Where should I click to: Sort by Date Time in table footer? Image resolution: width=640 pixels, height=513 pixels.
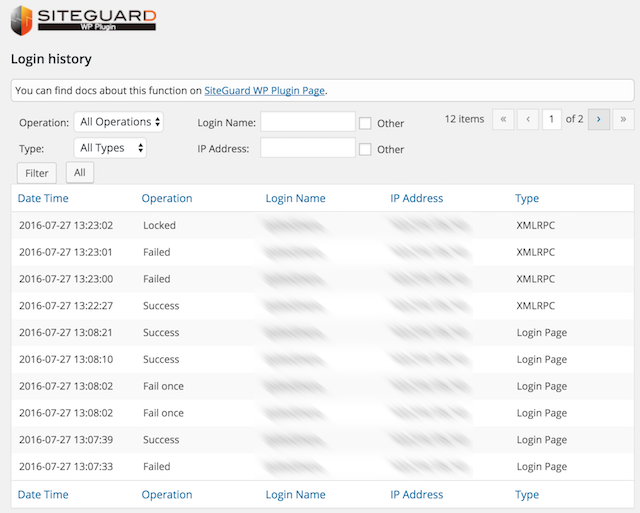tap(43, 495)
